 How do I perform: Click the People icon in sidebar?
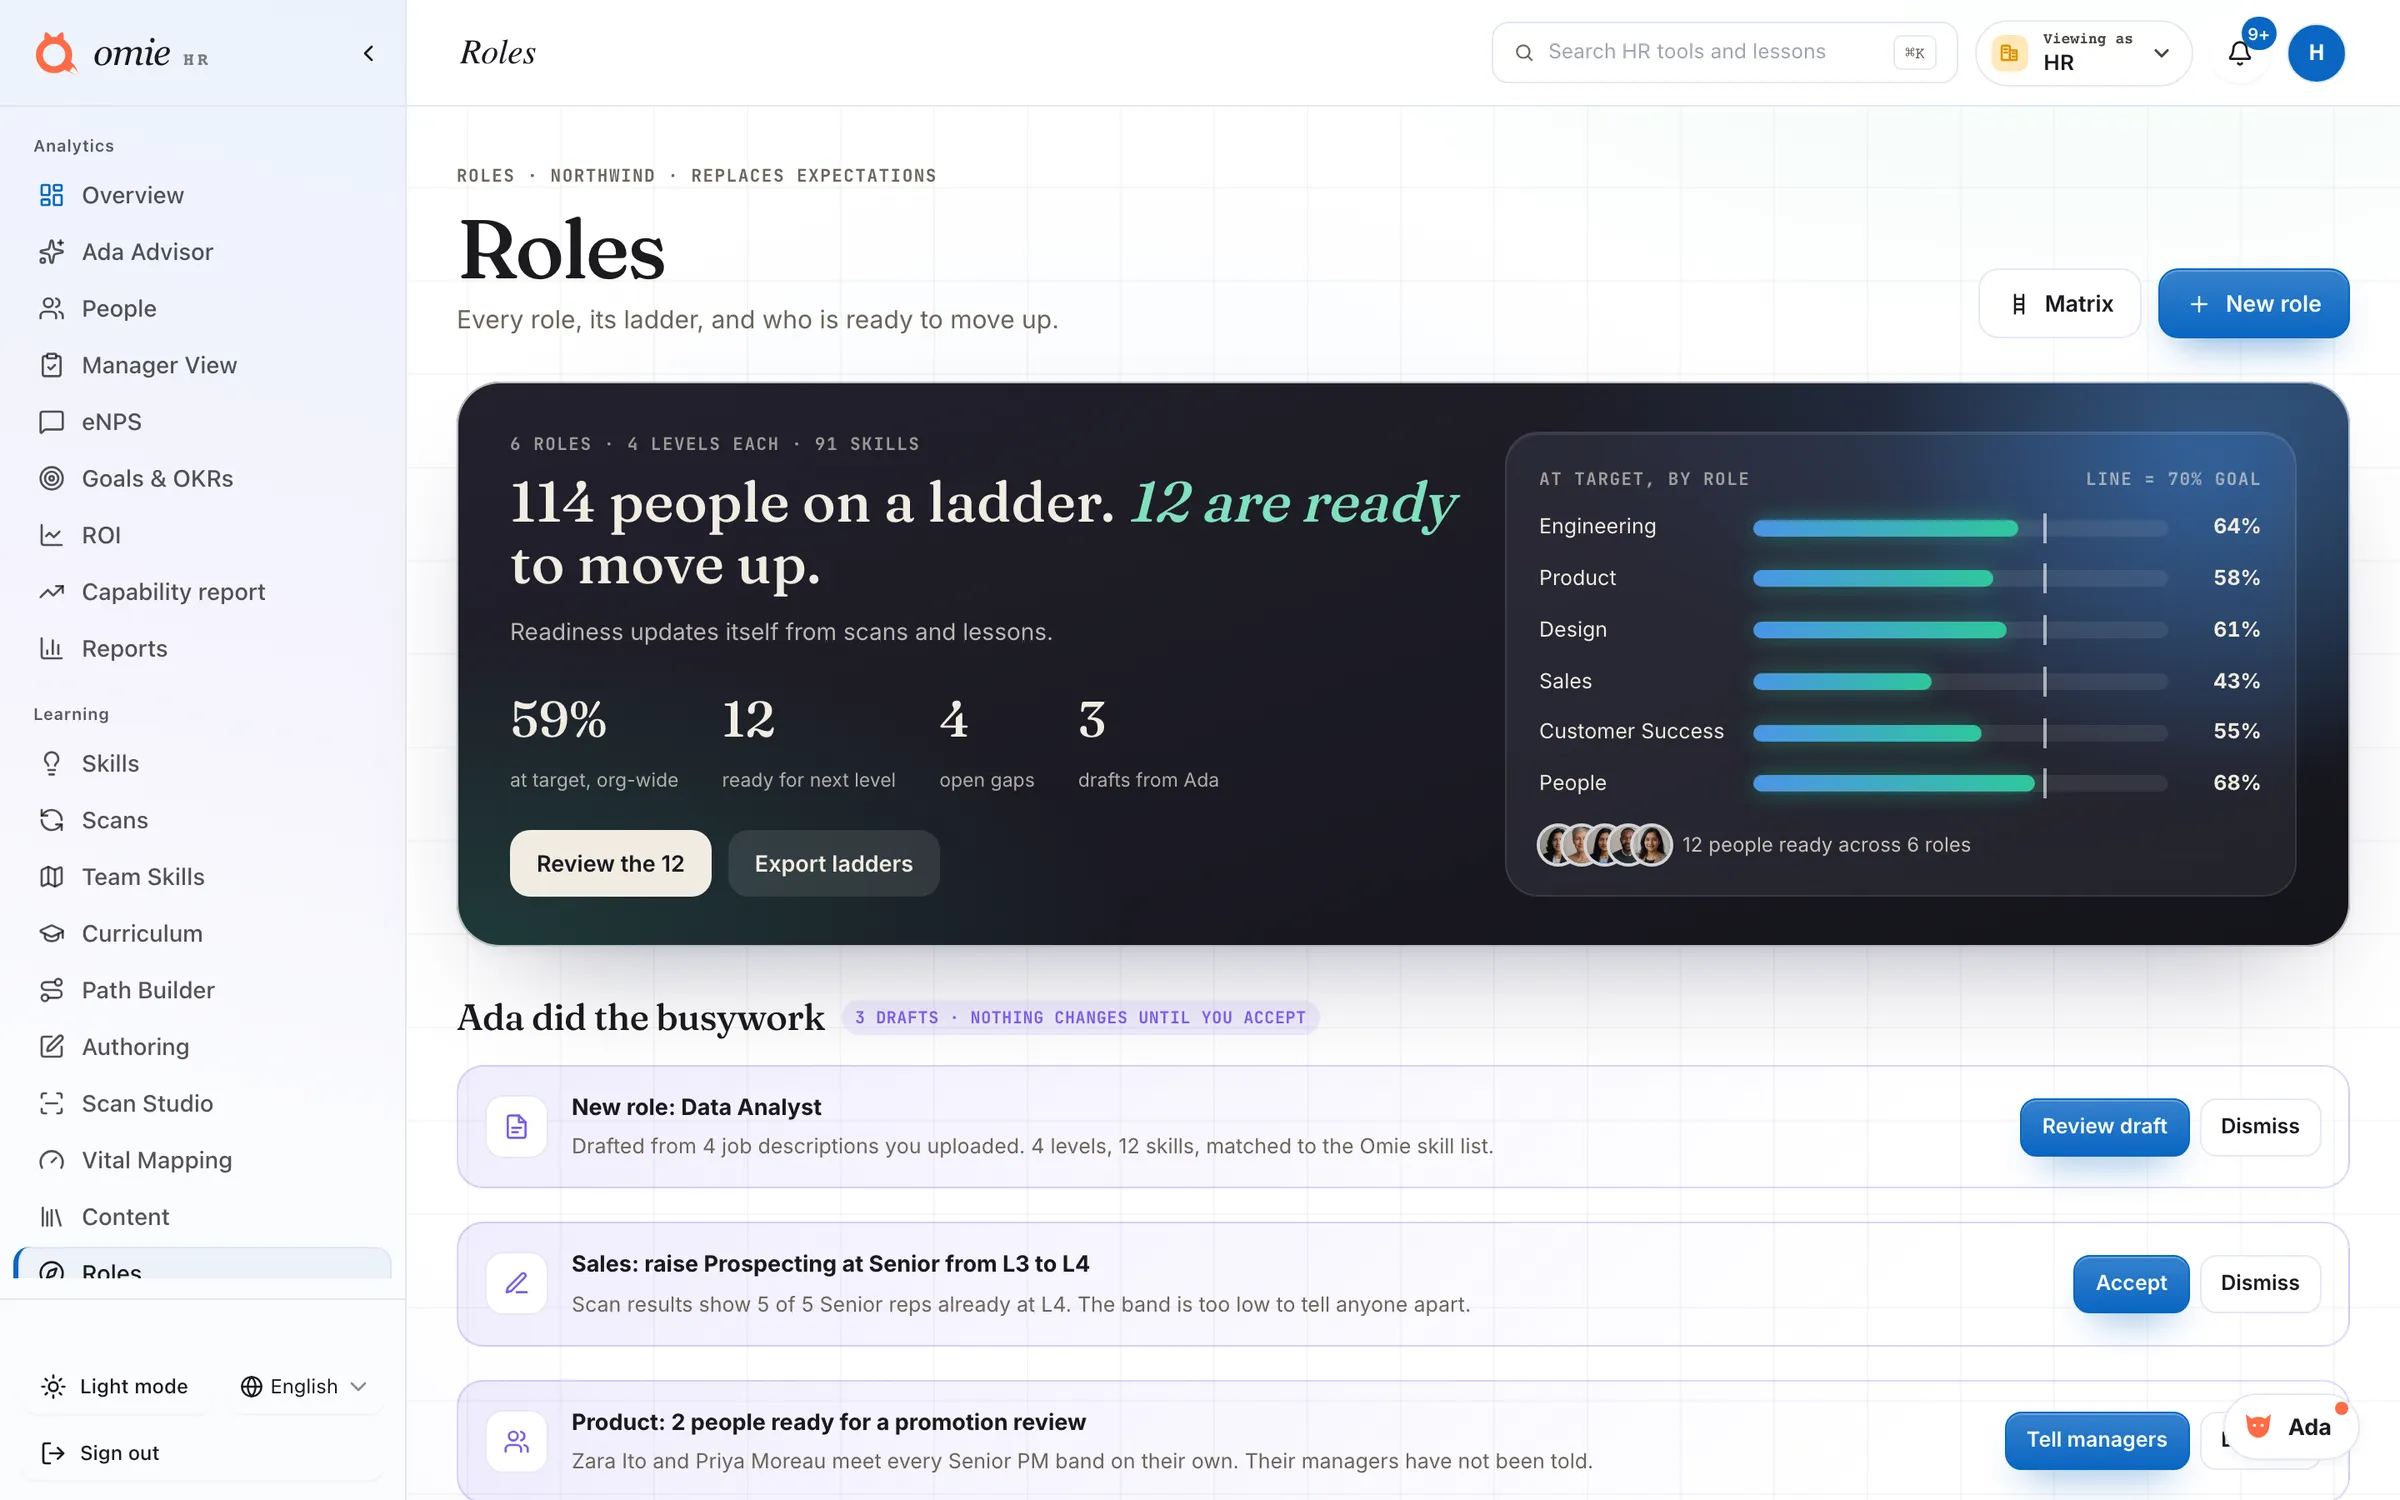pyautogui.click(x=51, y=308)
